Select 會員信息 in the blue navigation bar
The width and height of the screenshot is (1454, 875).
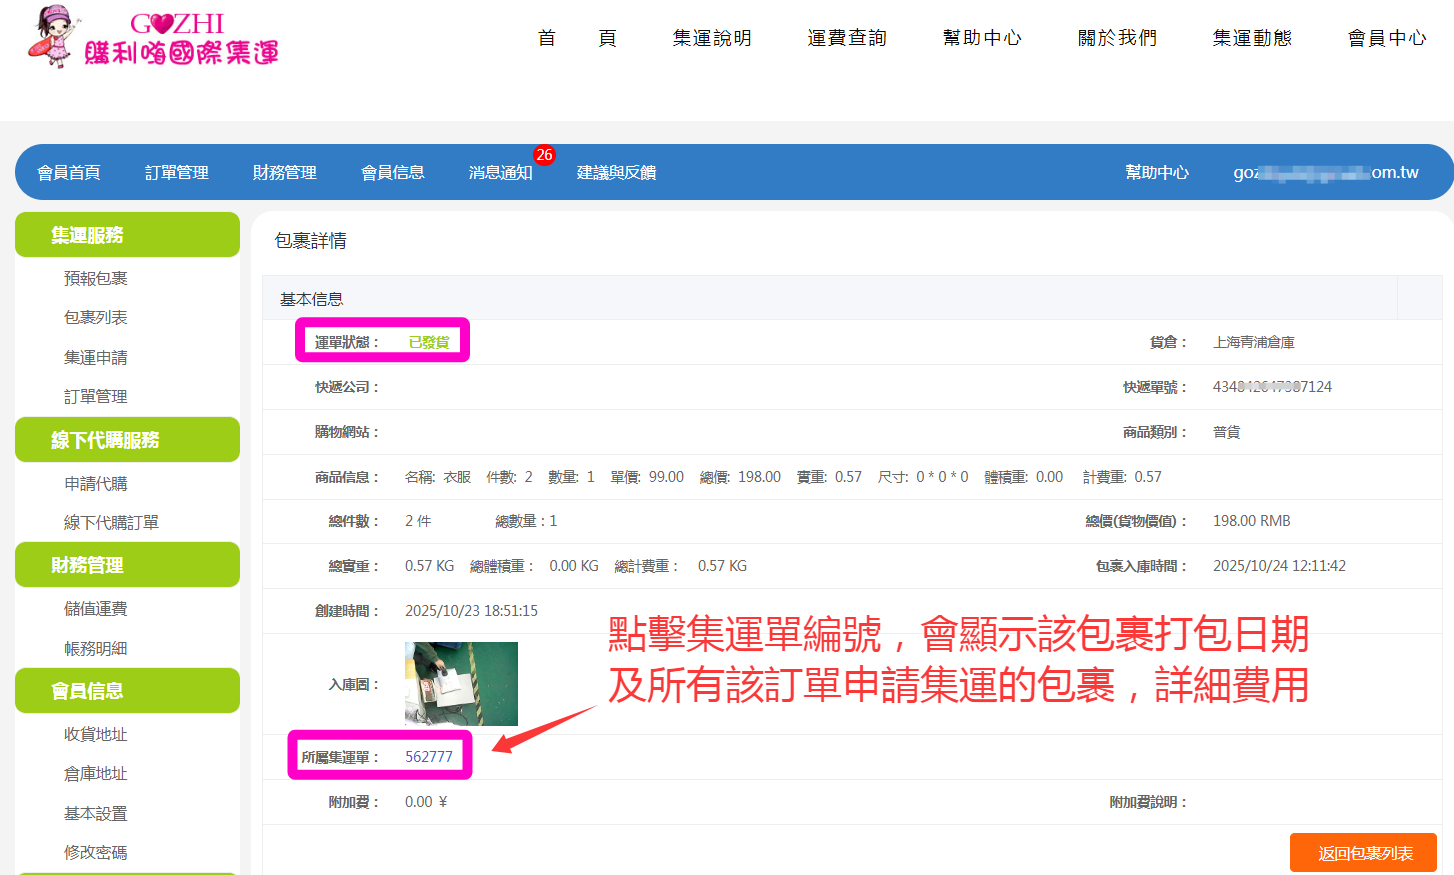(393, 173)
